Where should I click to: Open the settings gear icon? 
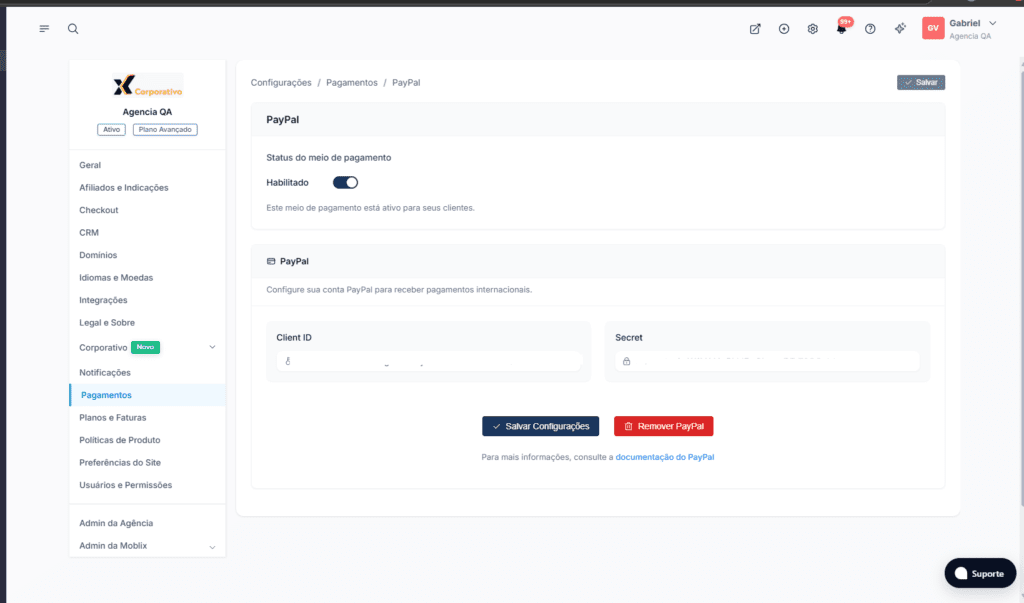point(812,29)
